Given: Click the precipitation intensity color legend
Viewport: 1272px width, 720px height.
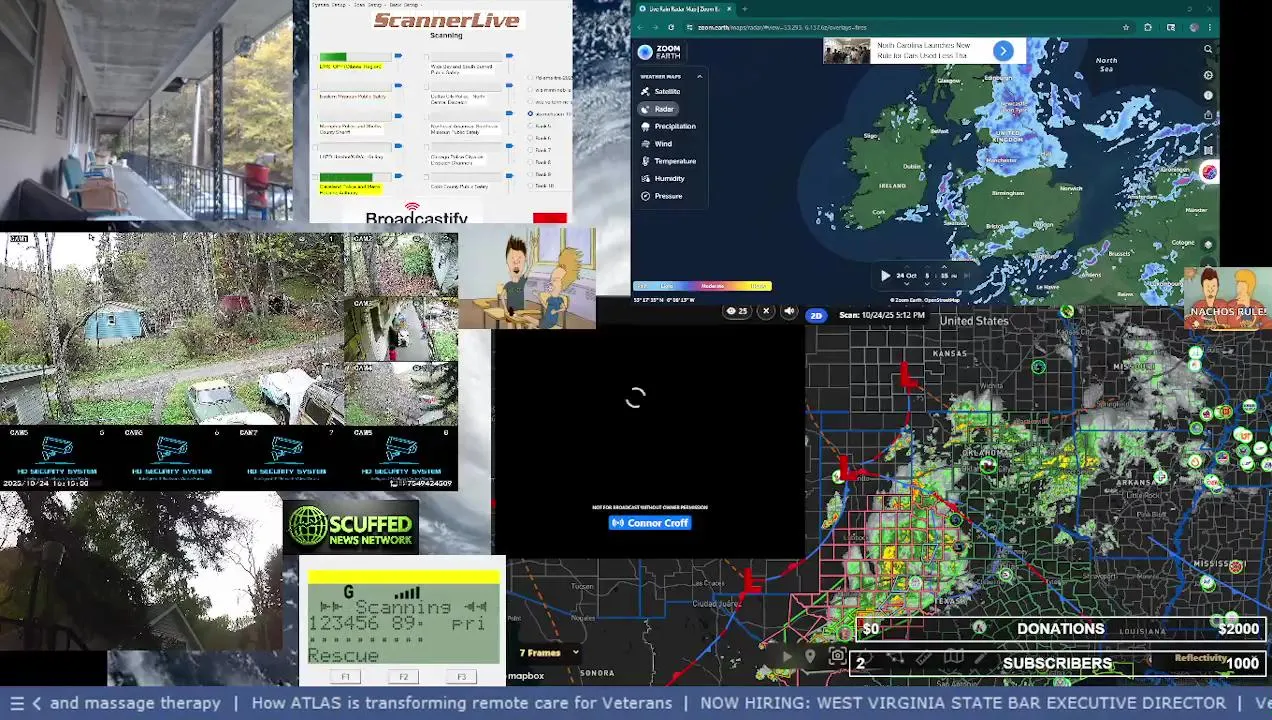Looking at the screenshot, I should point(702,286).
